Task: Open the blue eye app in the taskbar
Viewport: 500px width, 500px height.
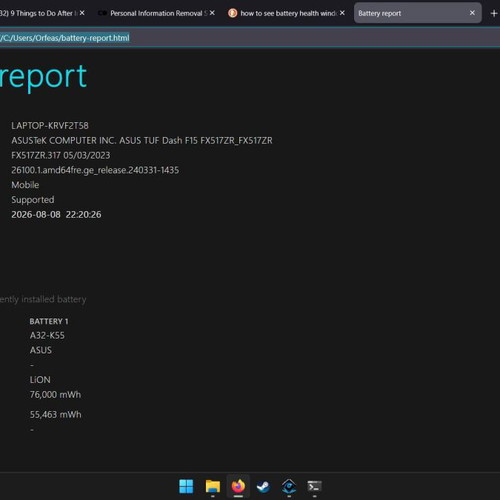Action: pos(289,486)
